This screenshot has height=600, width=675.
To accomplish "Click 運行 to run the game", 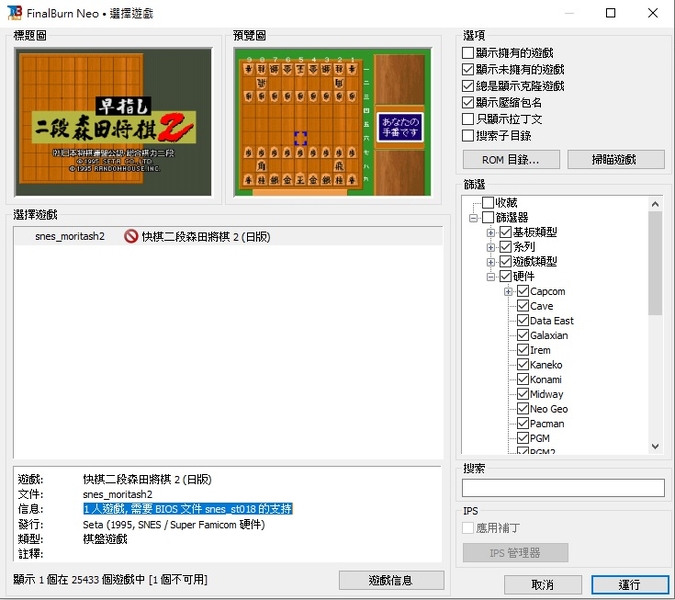I will tap(630, 585).
